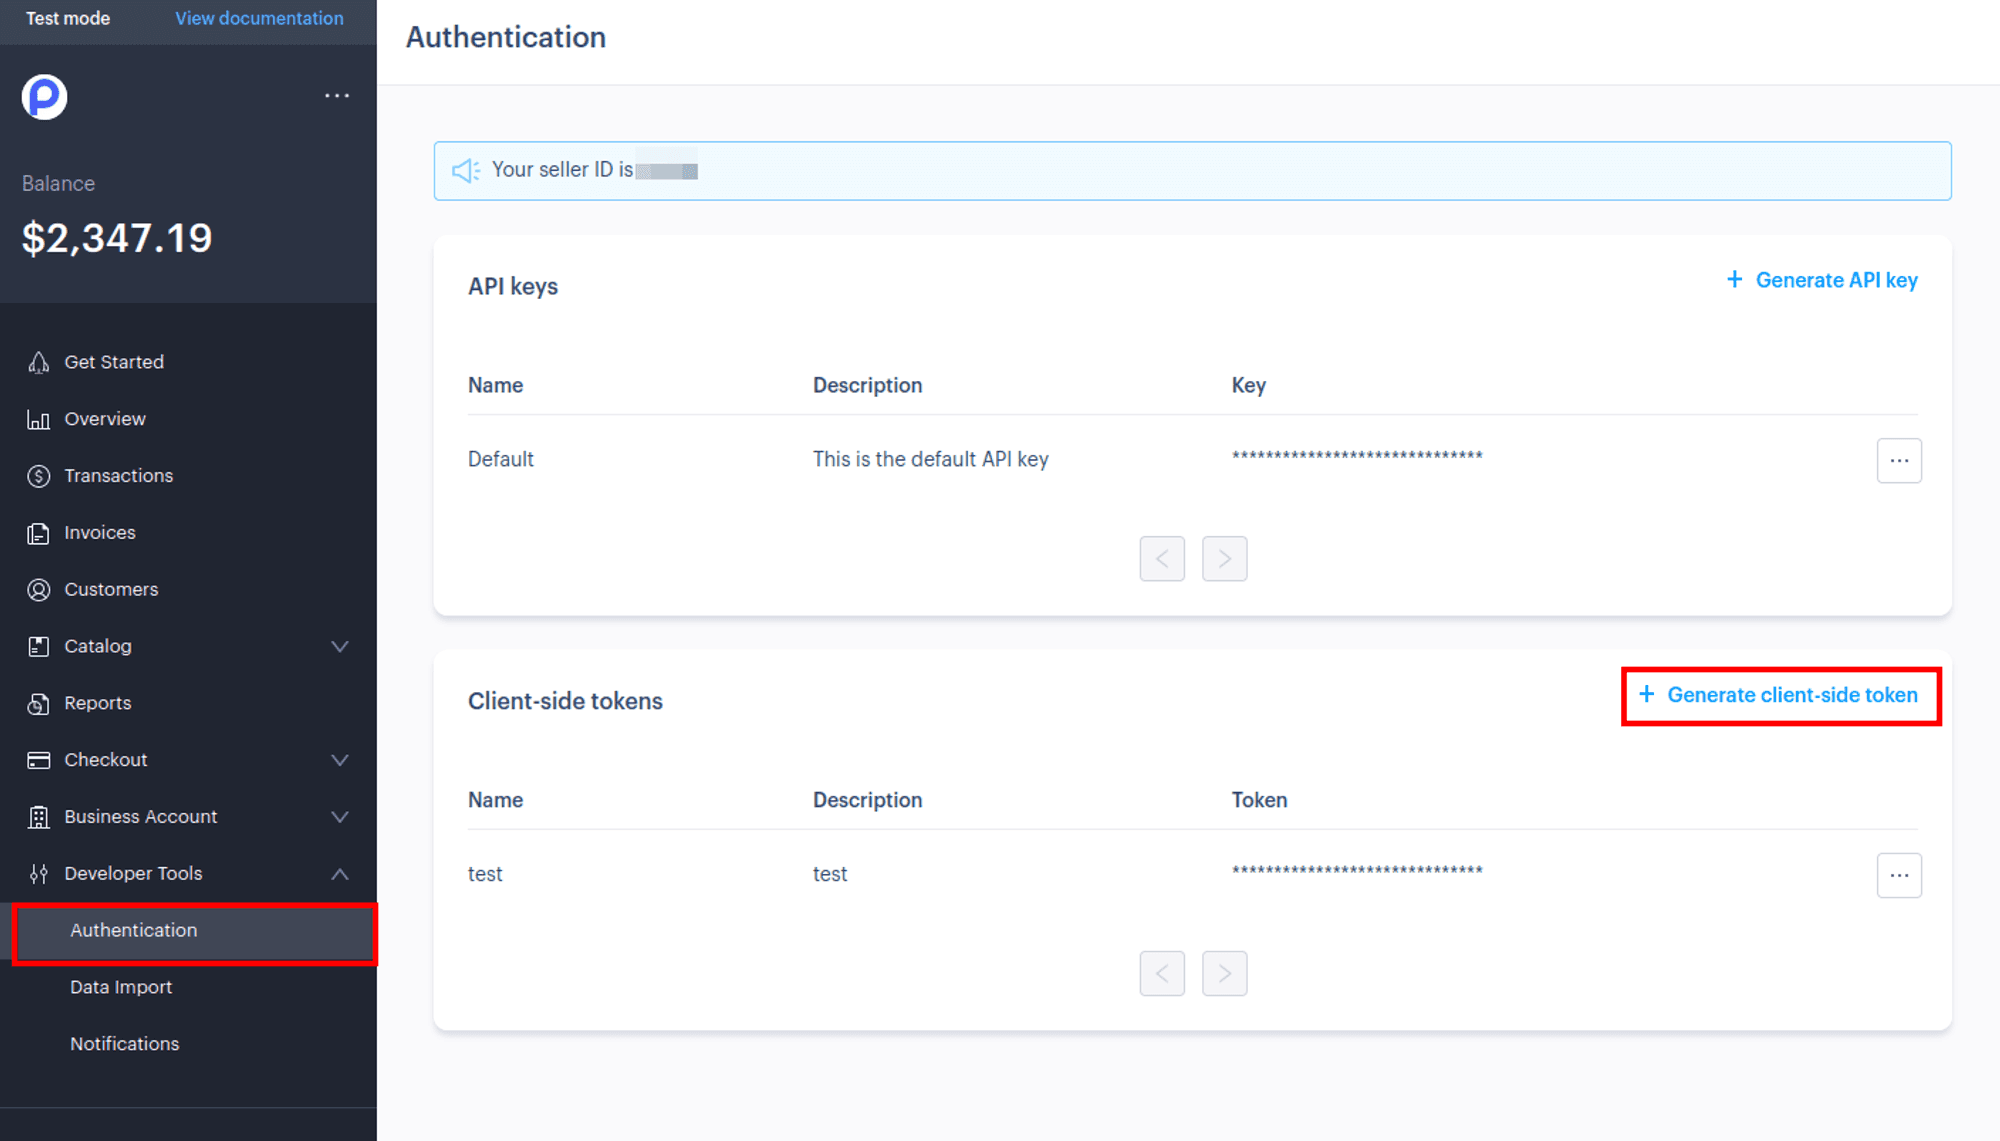Navigate to Data Import page

(121, 986)
